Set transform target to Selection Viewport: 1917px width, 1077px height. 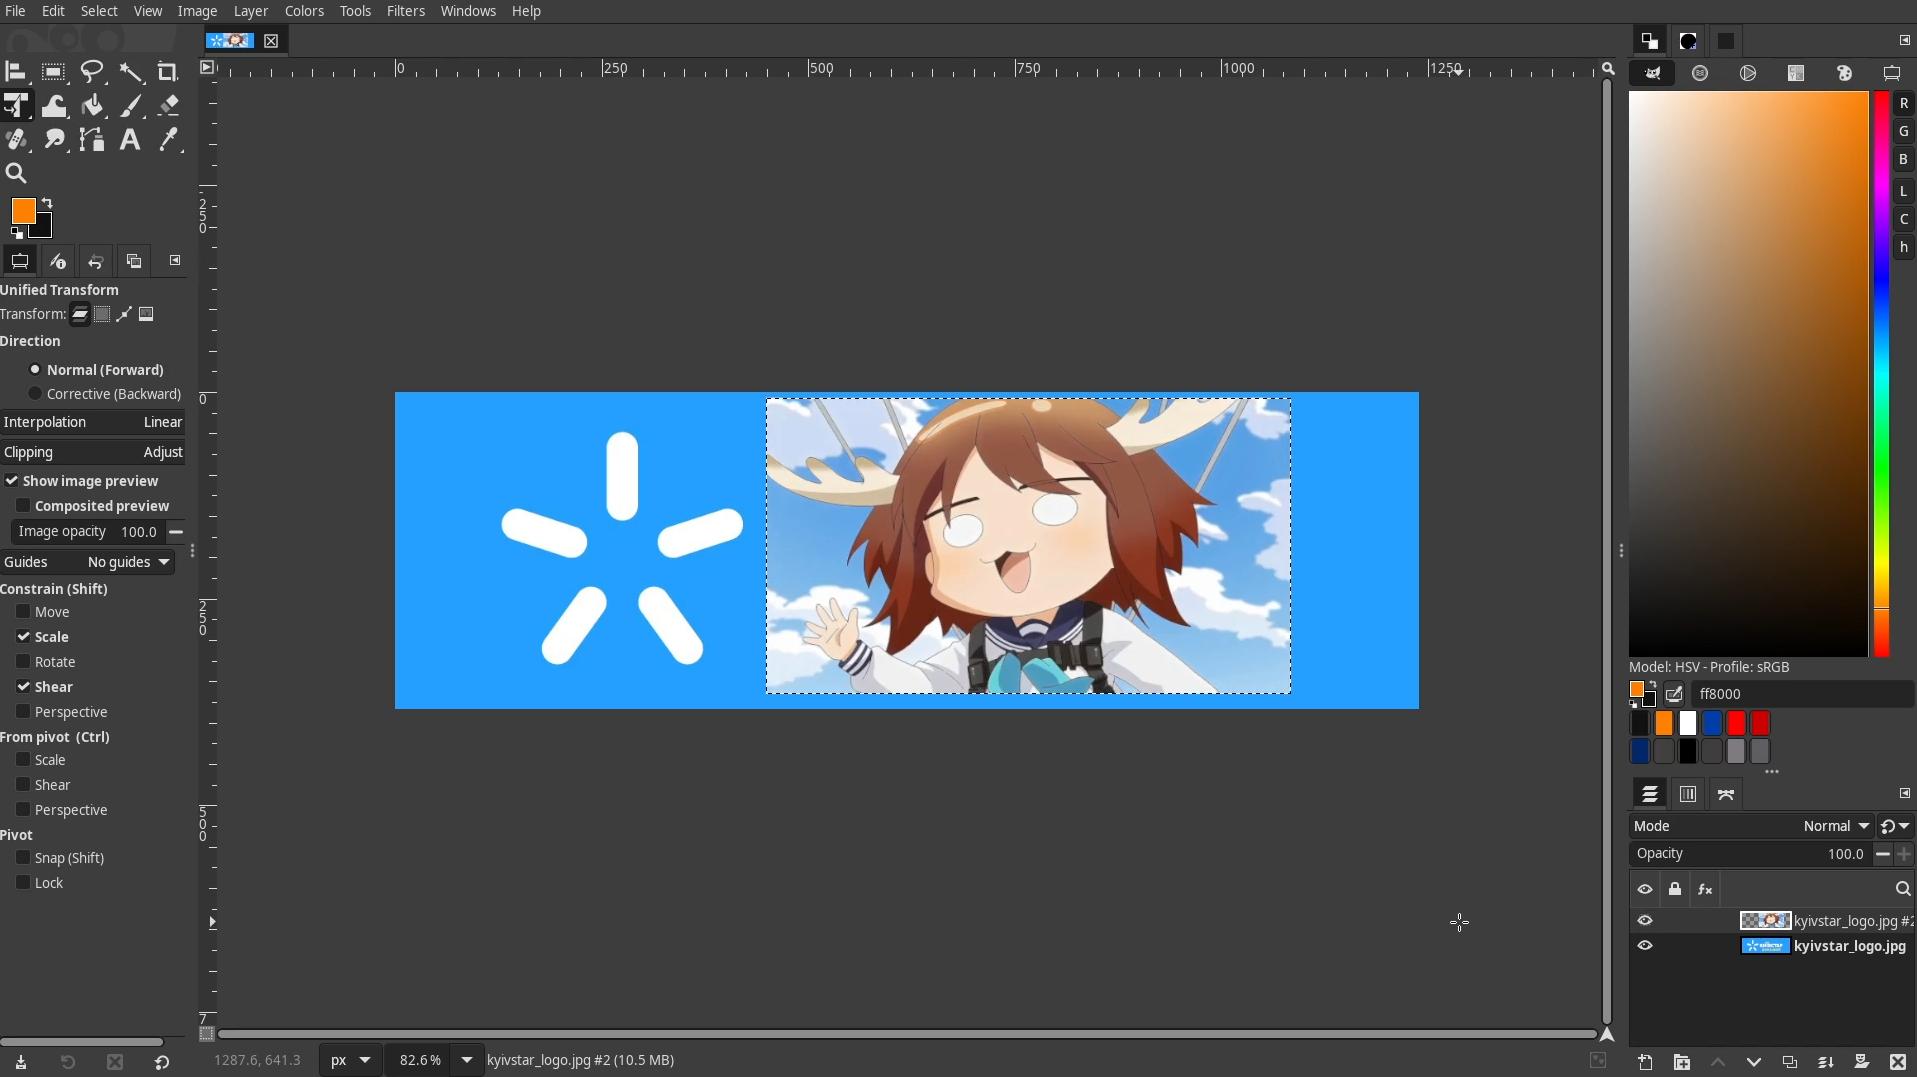[x=102, y=314]
